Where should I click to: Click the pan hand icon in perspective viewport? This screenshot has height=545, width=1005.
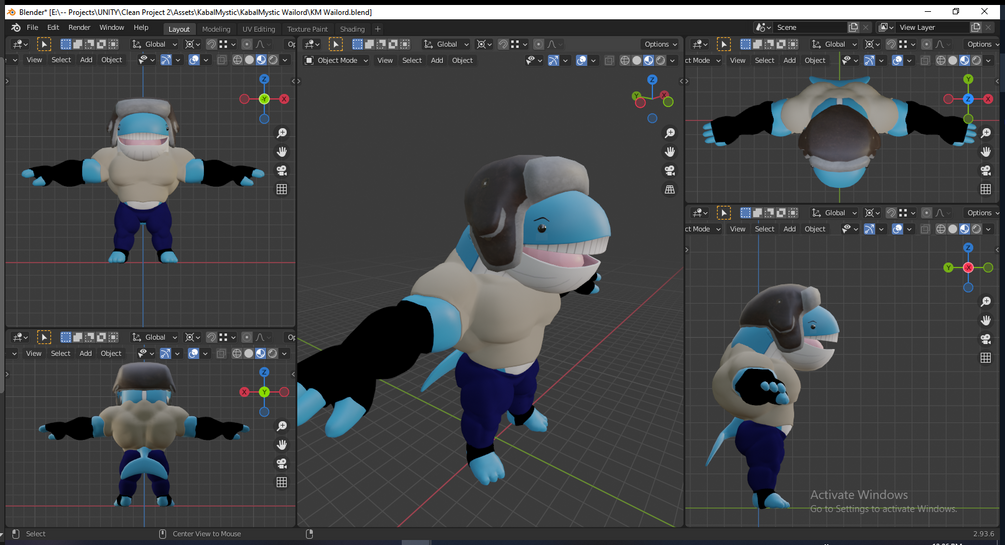pos(670,152)
